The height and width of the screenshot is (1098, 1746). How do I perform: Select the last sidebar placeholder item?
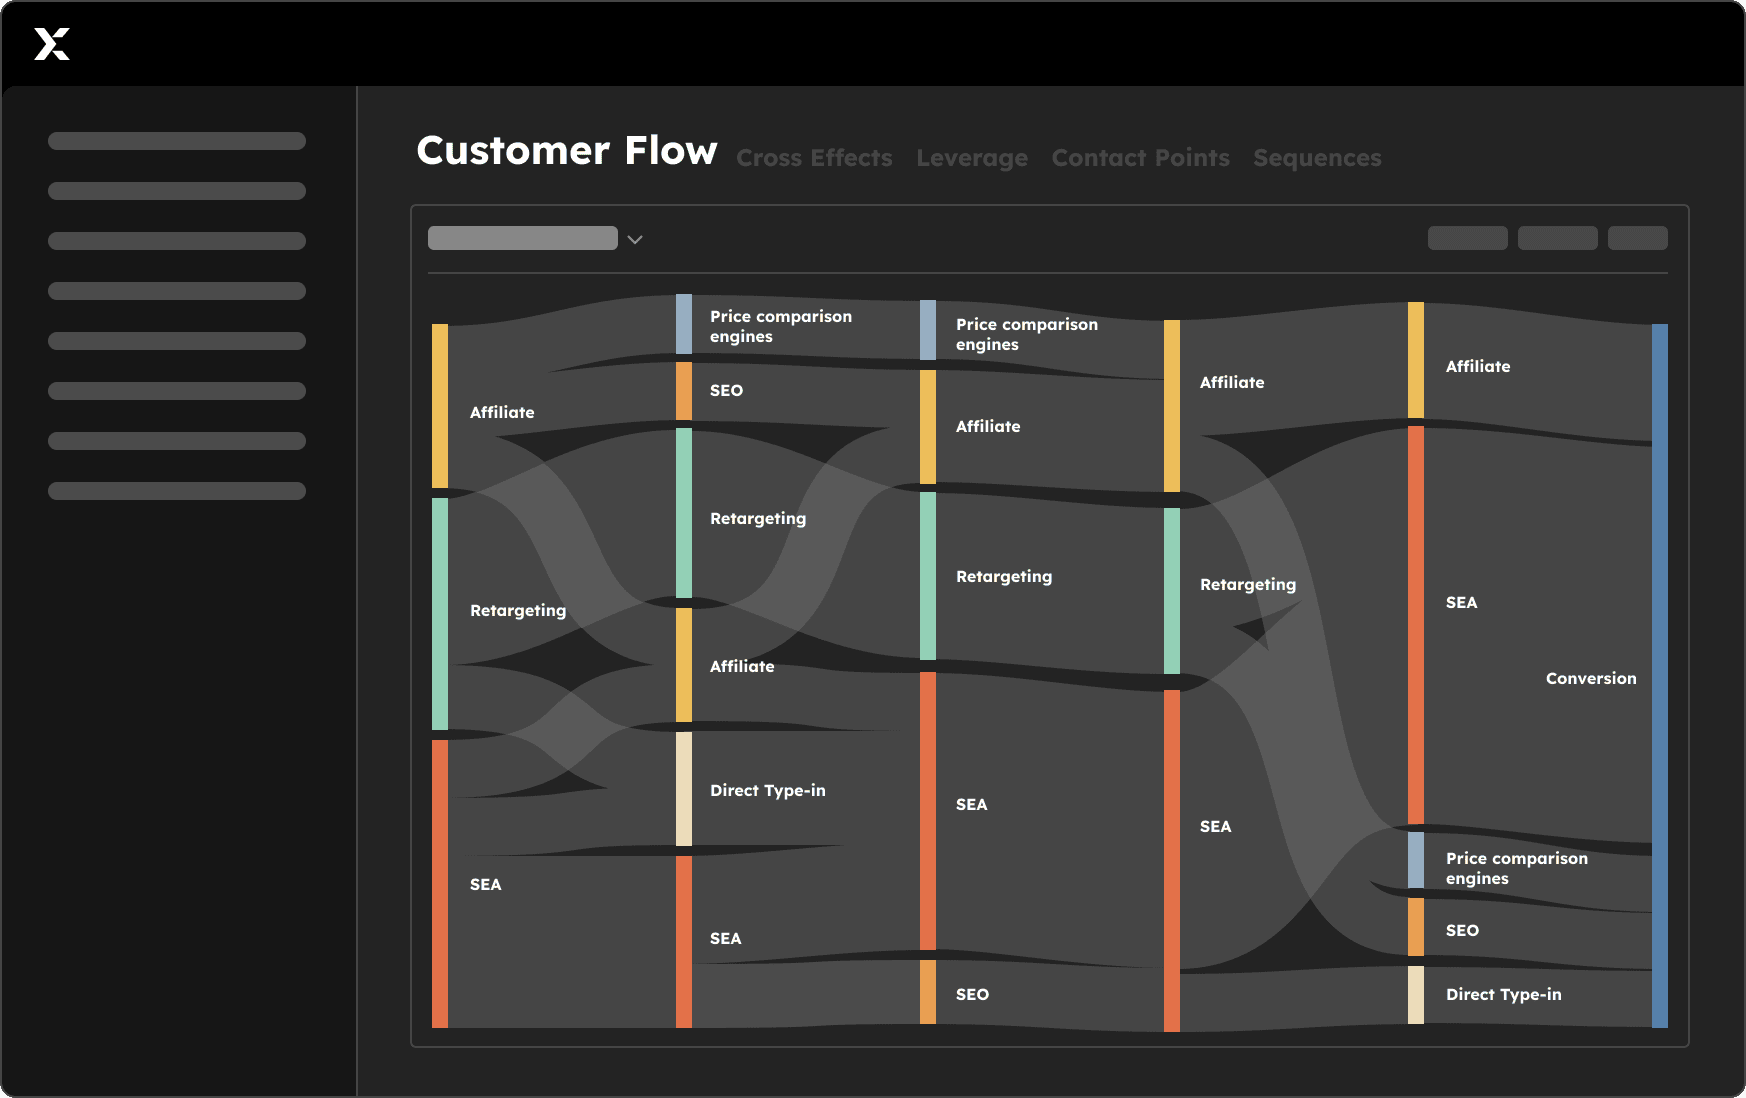point(177,491)
